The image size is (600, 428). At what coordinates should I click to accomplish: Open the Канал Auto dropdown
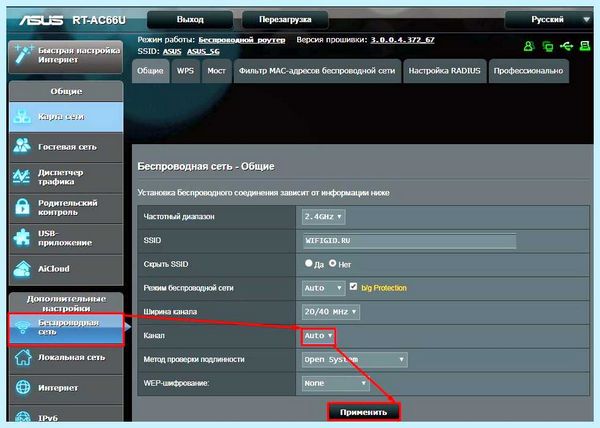(x=318, y=336)
